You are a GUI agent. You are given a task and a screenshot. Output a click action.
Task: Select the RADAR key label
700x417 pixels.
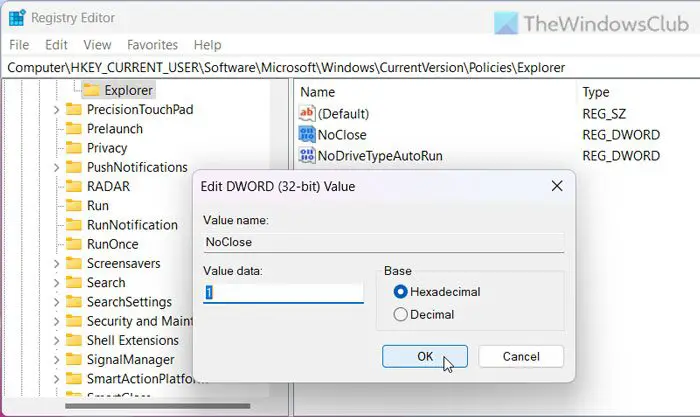point(108,186)
